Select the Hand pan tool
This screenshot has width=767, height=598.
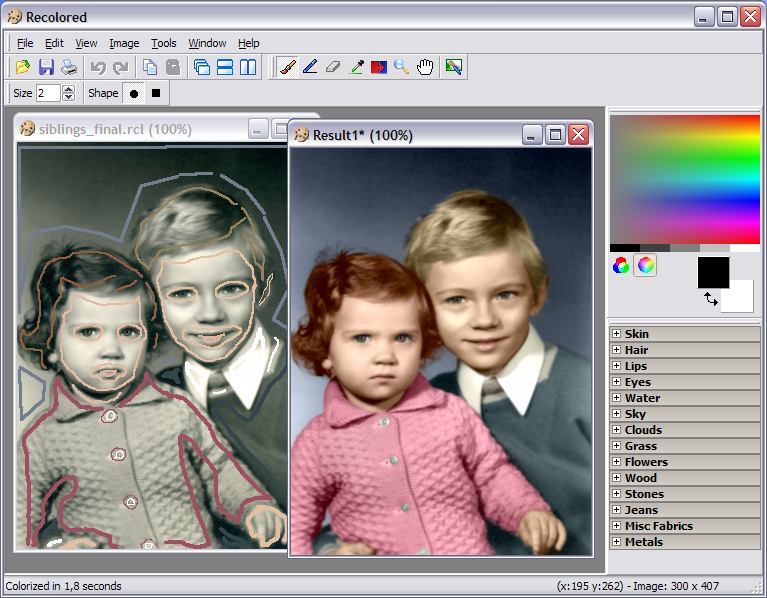425,67
